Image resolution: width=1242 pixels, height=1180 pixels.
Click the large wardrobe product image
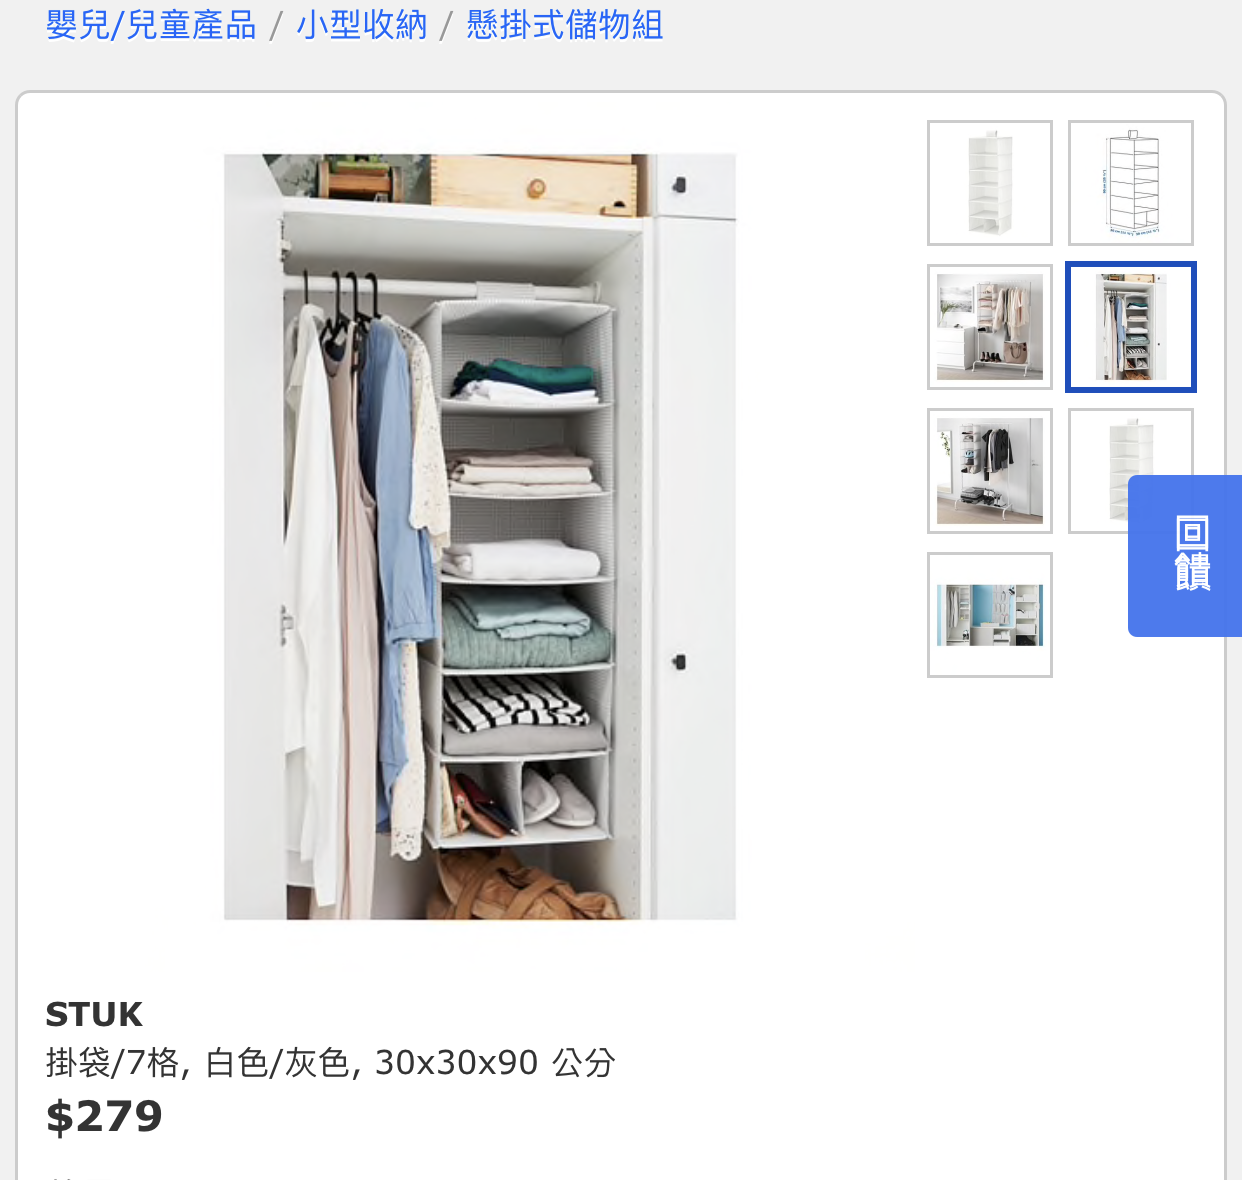point(480,537)
